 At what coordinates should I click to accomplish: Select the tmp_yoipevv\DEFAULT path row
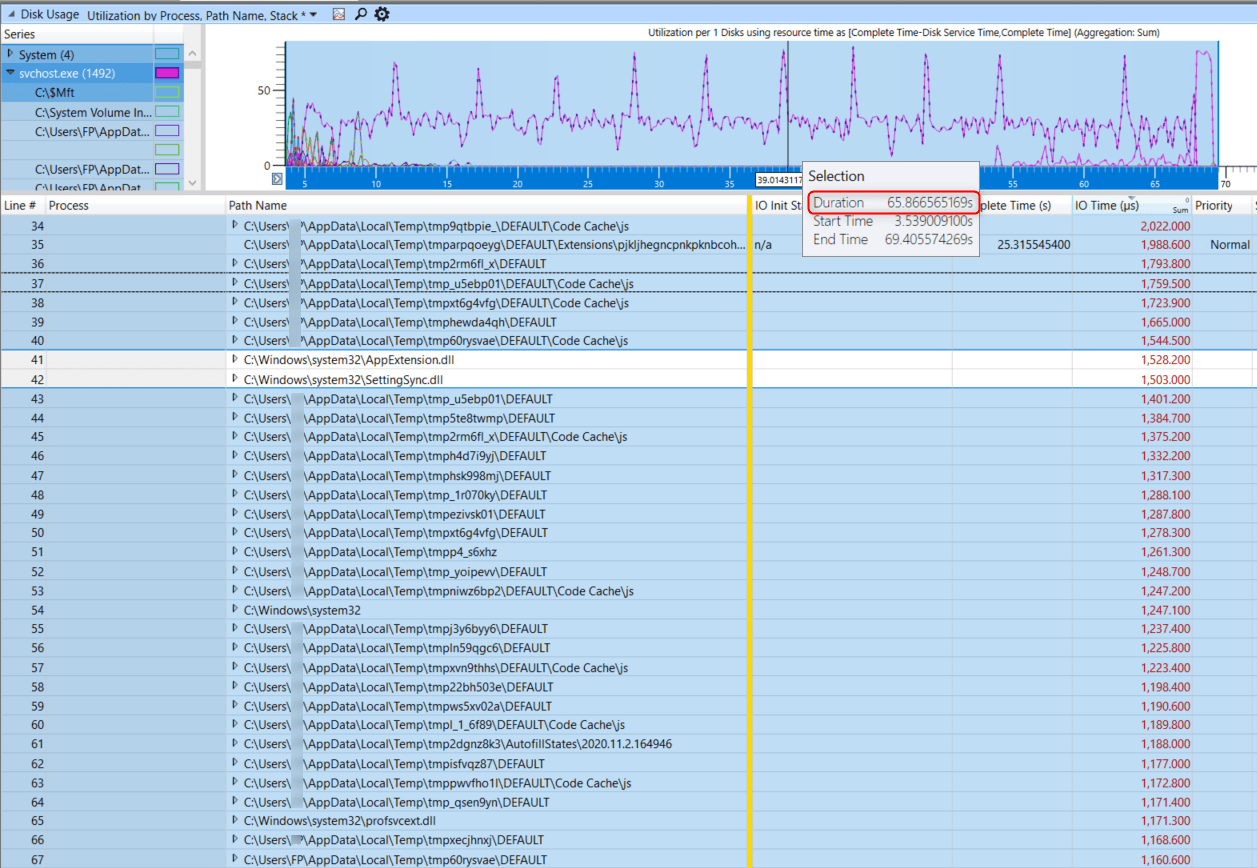[x=395, y=571]
